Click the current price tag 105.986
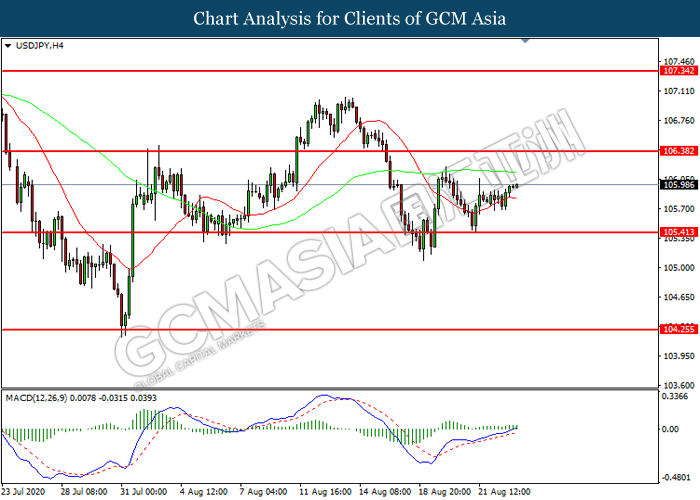 (x=679, y=184)
